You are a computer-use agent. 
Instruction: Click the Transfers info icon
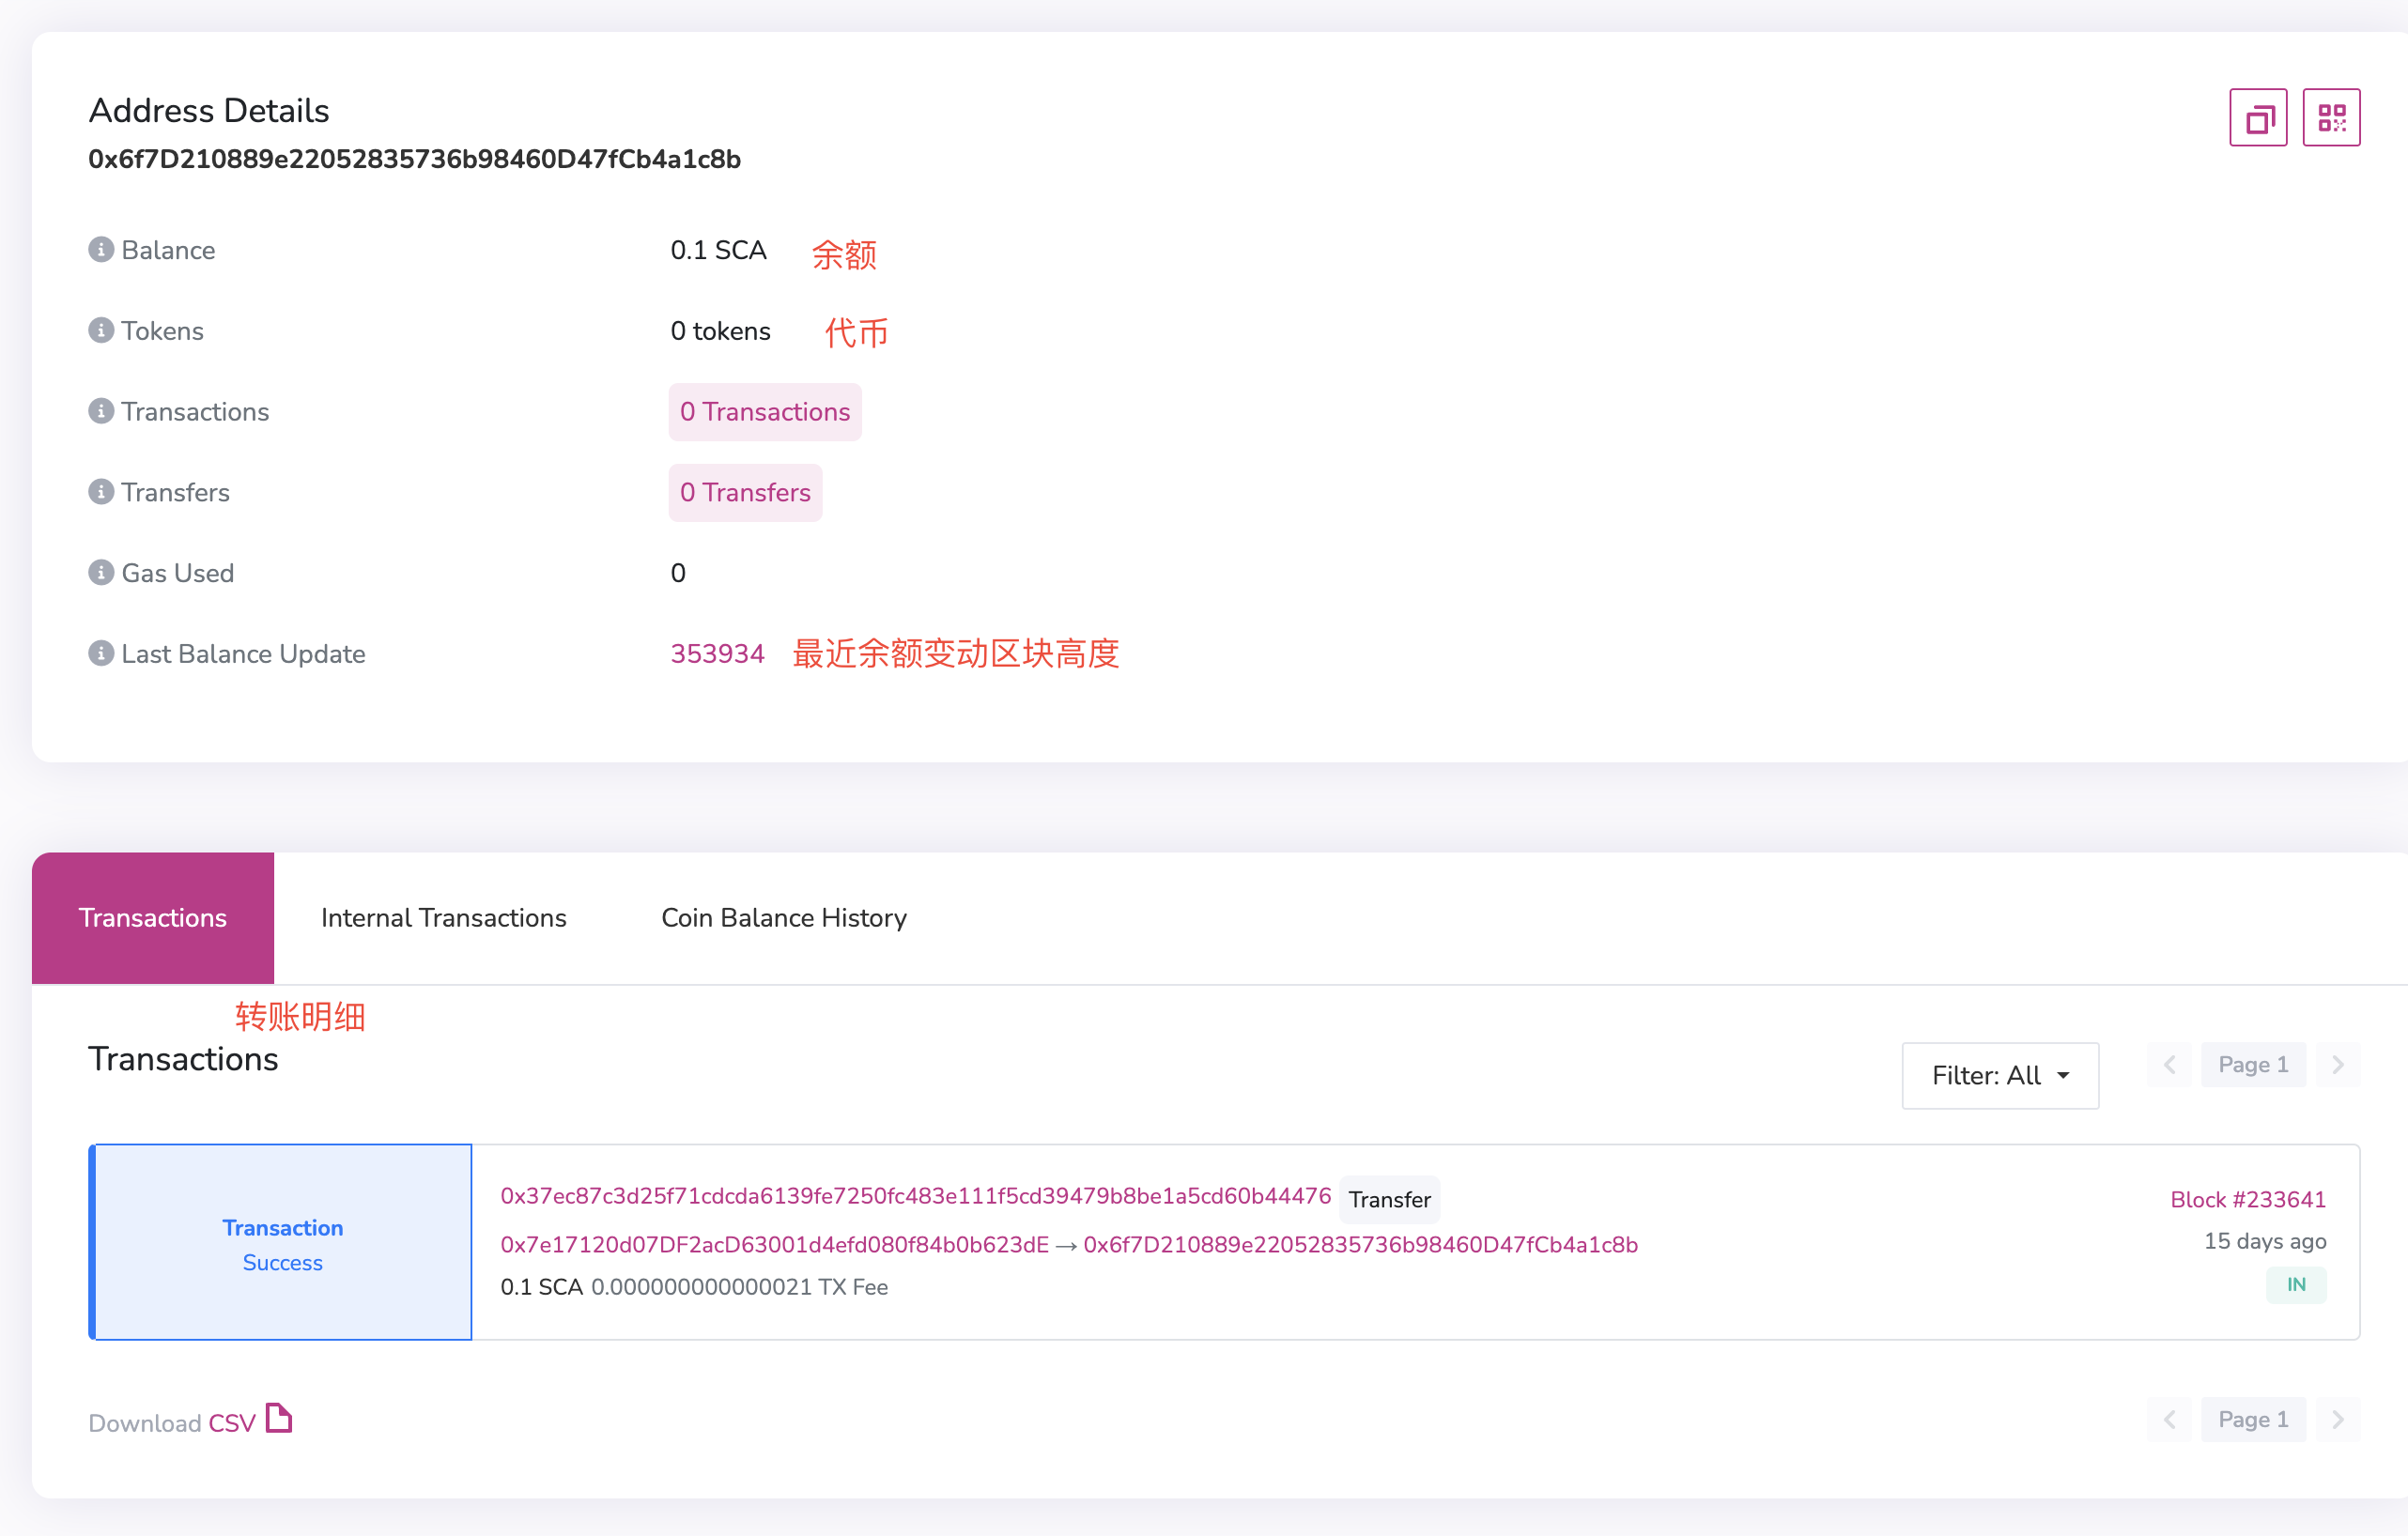pos(101,491)
